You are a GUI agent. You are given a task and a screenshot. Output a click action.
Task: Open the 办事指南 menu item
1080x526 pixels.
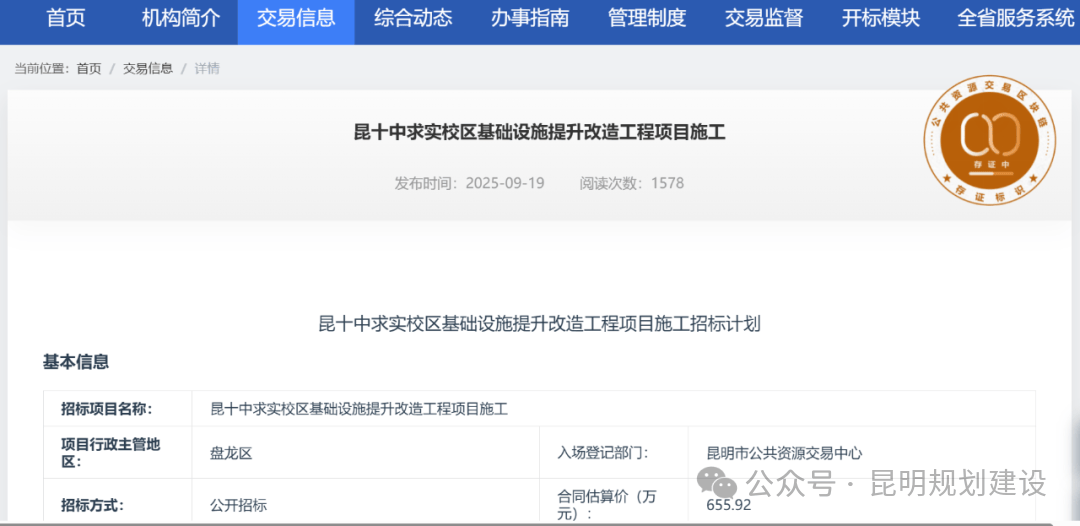[x=530, y=19]
